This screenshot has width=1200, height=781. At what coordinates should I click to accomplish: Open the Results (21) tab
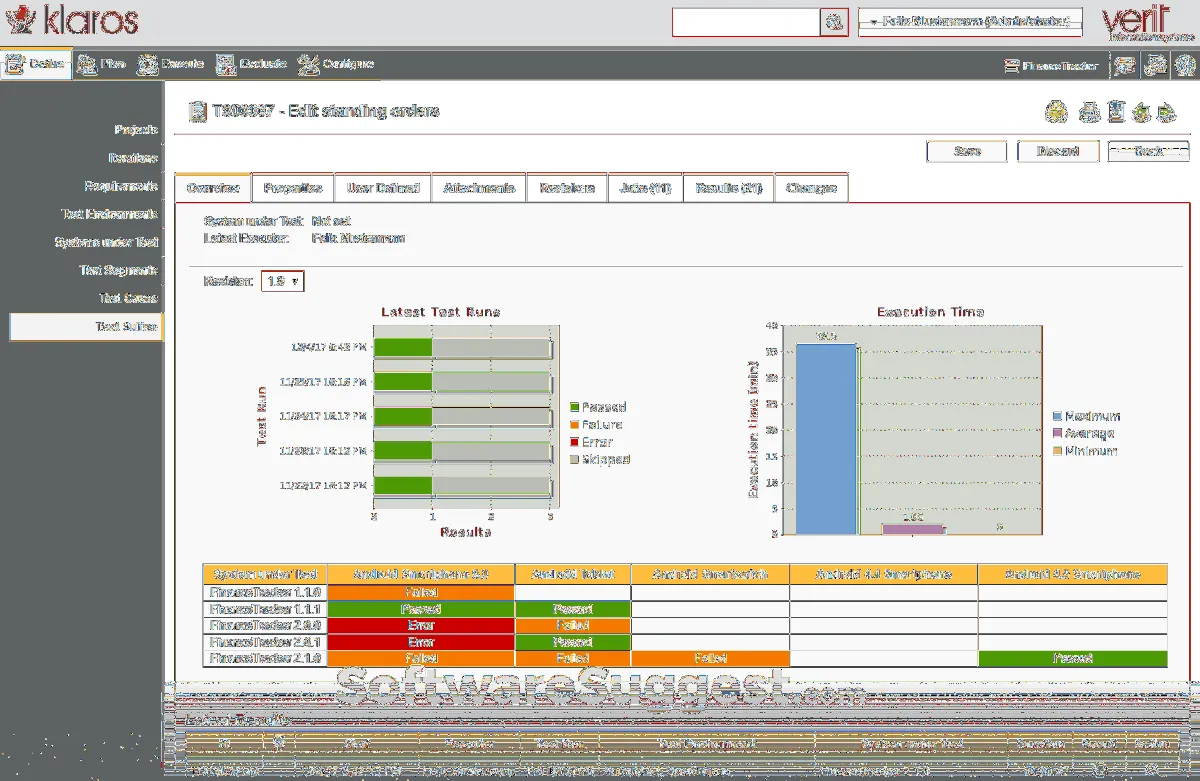(x=728, y=188)
